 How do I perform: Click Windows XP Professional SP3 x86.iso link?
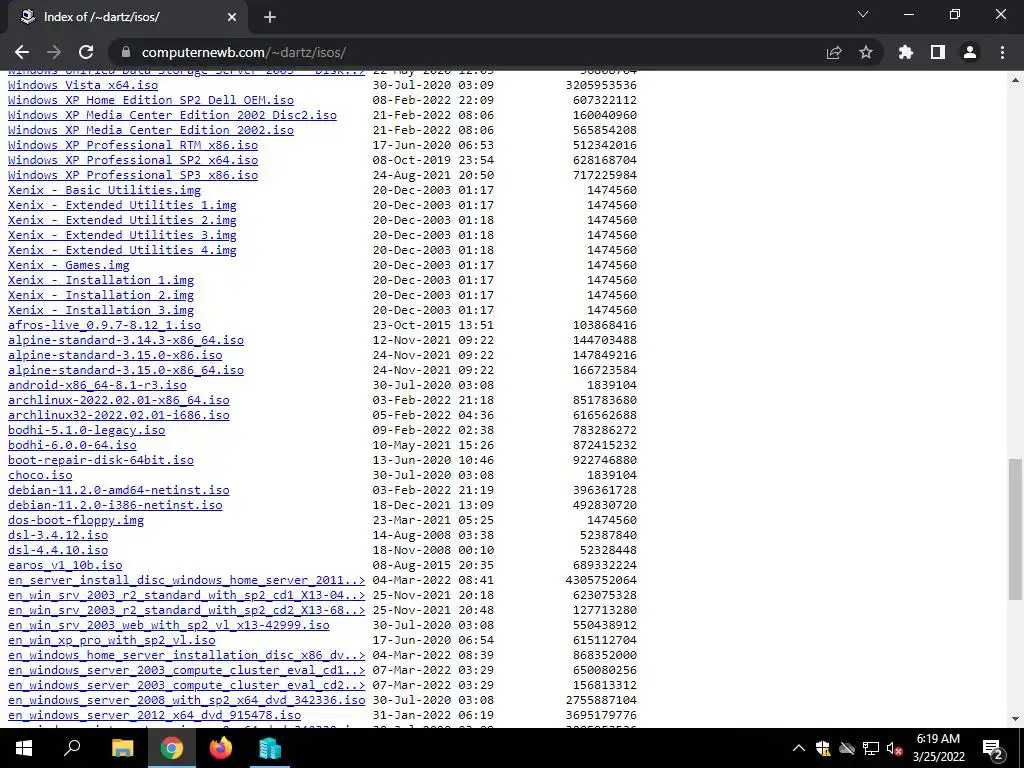click(133, 175)
